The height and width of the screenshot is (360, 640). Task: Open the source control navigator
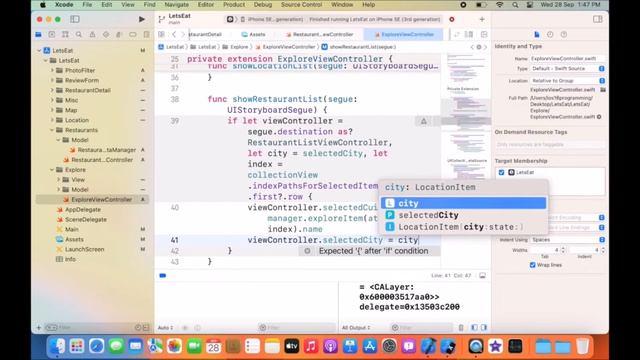tap(52, 35)
